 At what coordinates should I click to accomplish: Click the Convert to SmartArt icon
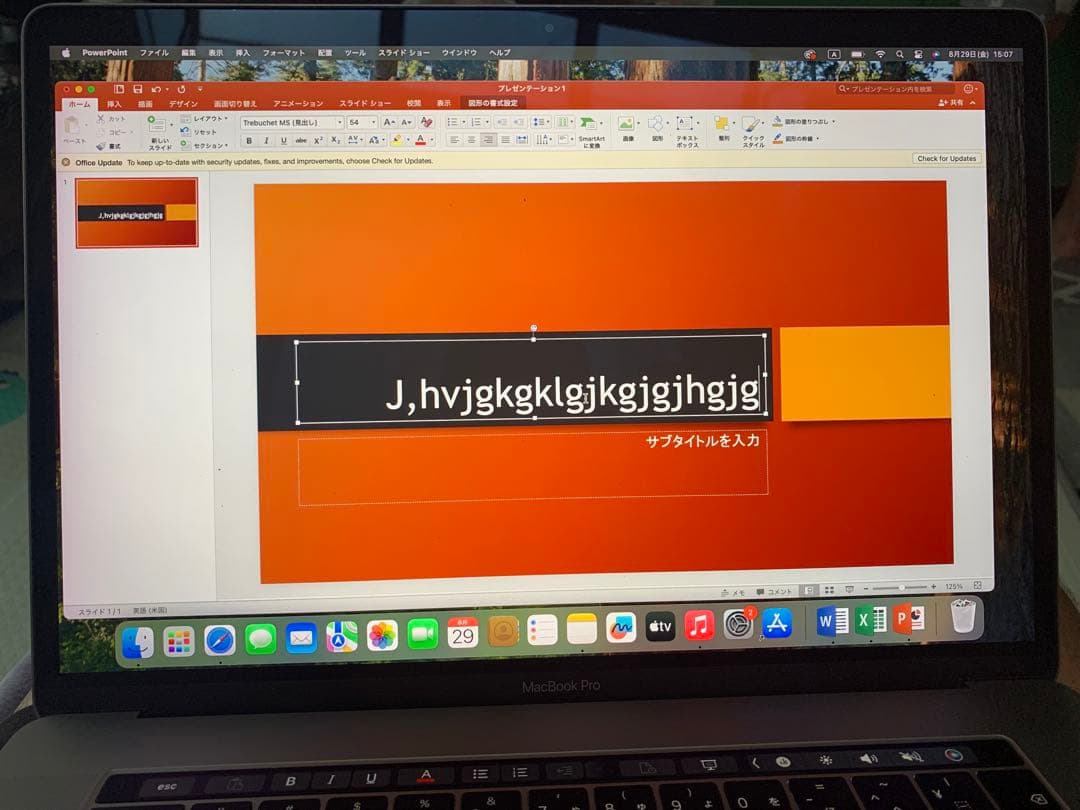[x=589, y=124]
